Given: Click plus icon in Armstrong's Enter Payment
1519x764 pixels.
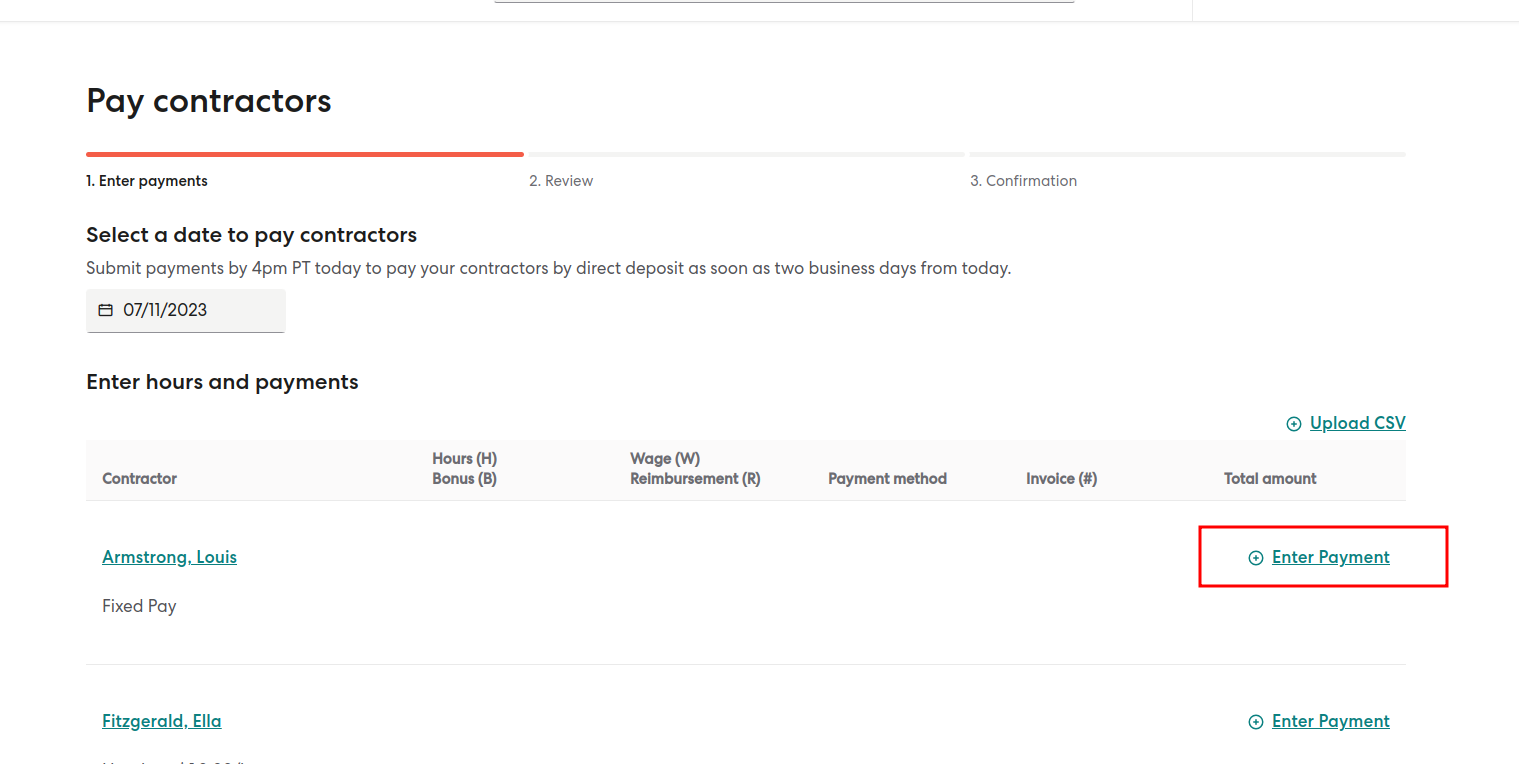Looking at the screenshot, I should (x=1256, y=558).
